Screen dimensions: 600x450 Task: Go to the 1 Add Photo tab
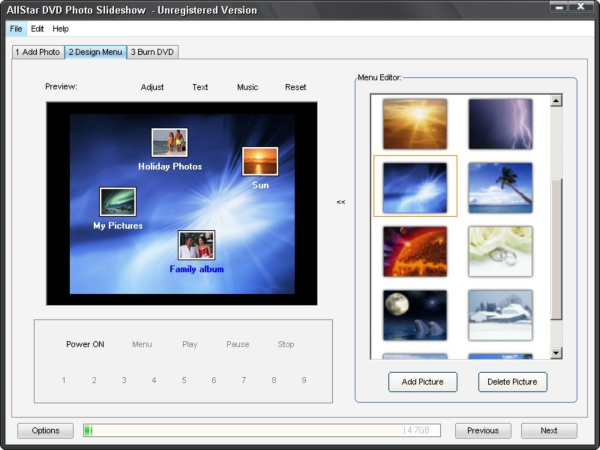click(x=37, y=52)
